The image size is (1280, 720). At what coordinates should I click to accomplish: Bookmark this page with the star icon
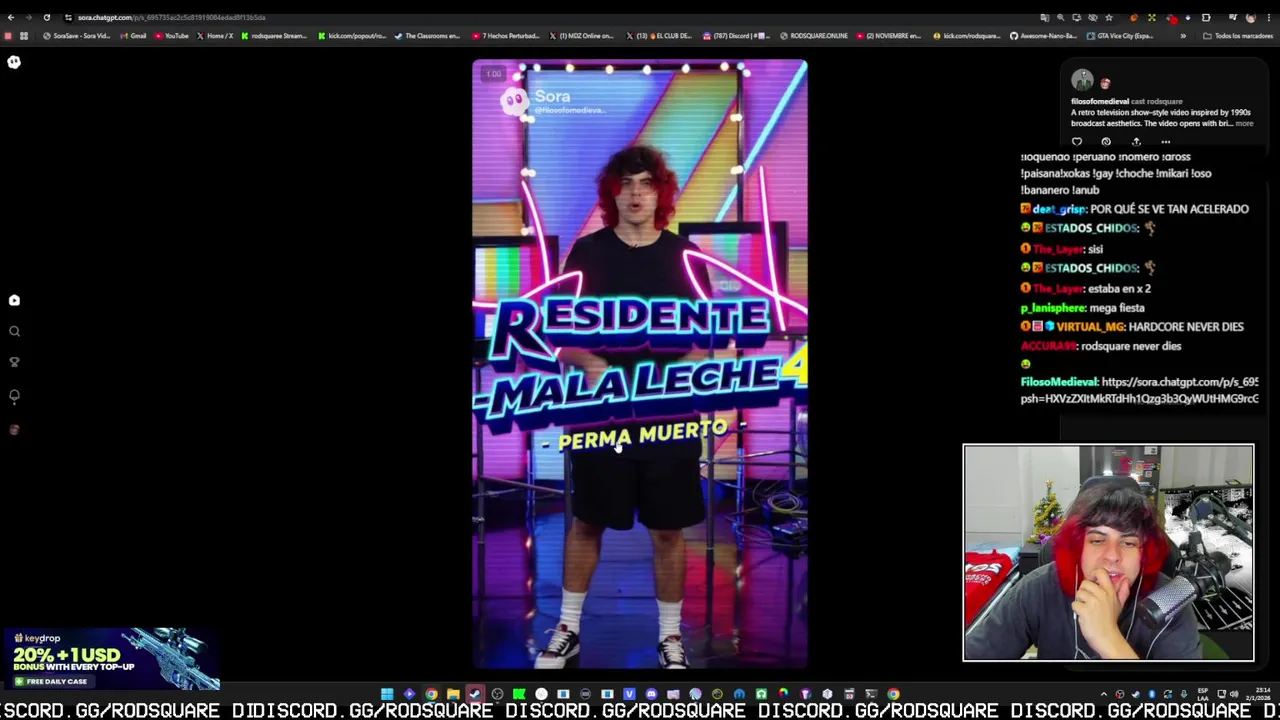tap(1108, 17)
